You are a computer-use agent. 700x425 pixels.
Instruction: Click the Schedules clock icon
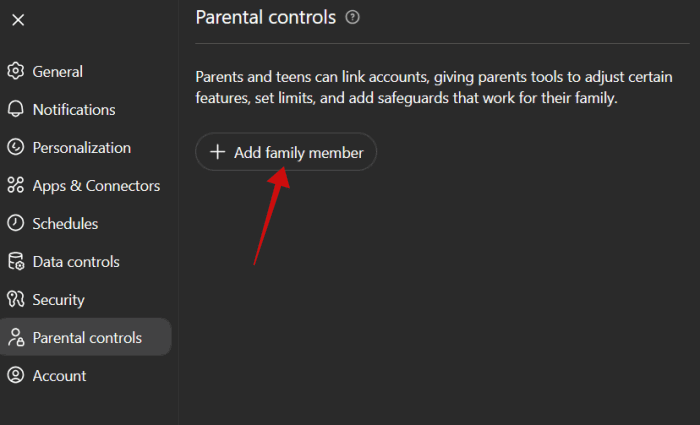point(15,223)
